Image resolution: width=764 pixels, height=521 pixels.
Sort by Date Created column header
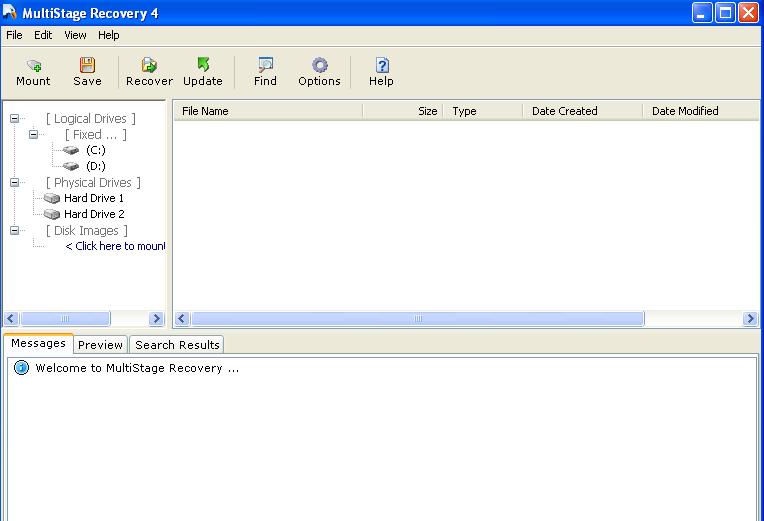coord(582,111)
